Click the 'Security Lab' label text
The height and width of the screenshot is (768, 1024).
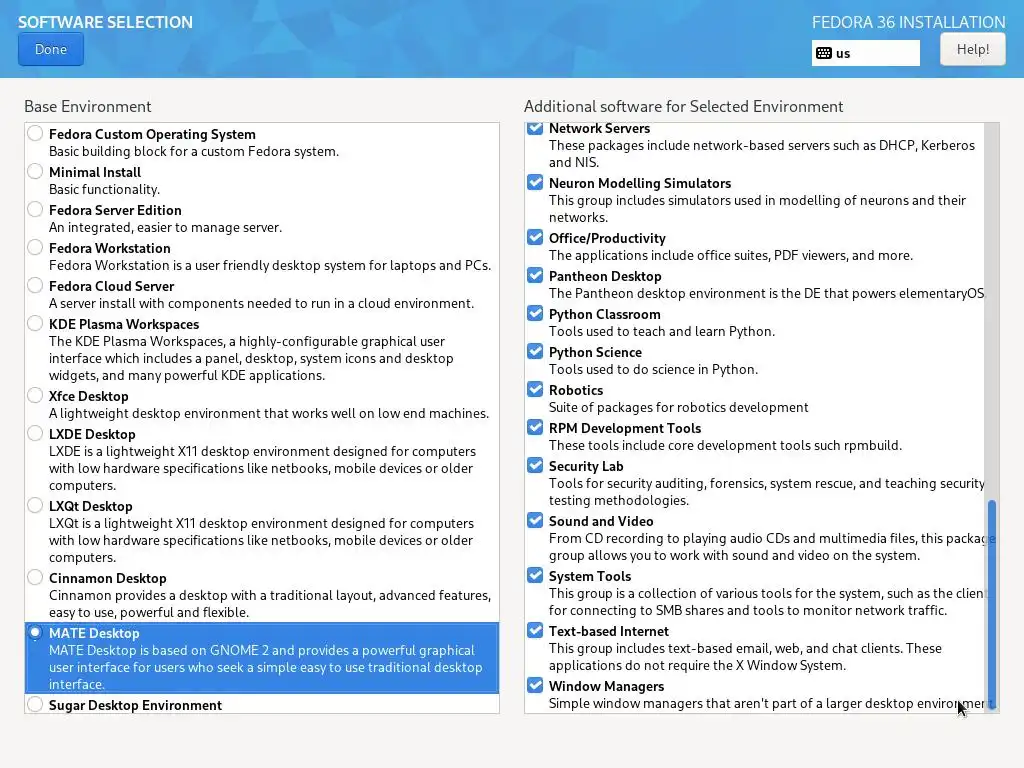586,466
